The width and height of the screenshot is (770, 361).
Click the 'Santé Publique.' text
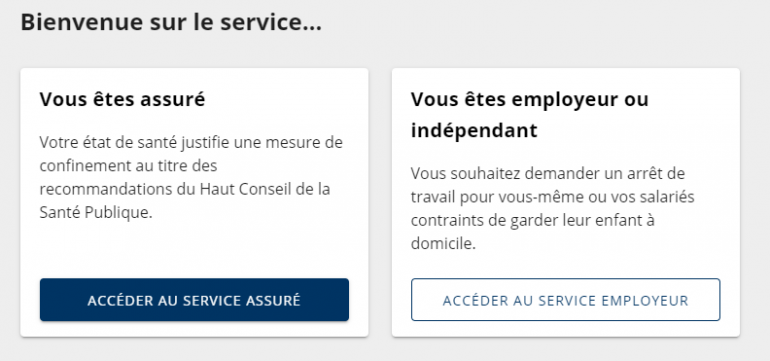pos(96,213)
